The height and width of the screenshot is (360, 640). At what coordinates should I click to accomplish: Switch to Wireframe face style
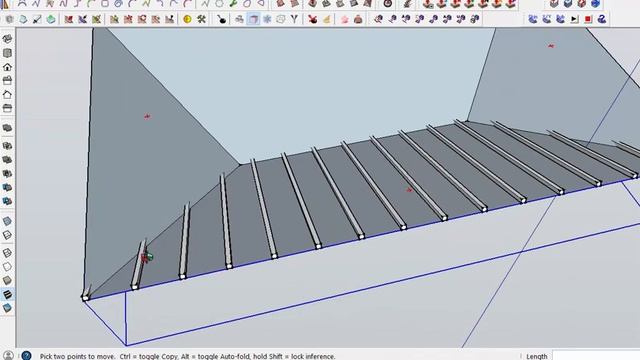(x=7, y=253)
